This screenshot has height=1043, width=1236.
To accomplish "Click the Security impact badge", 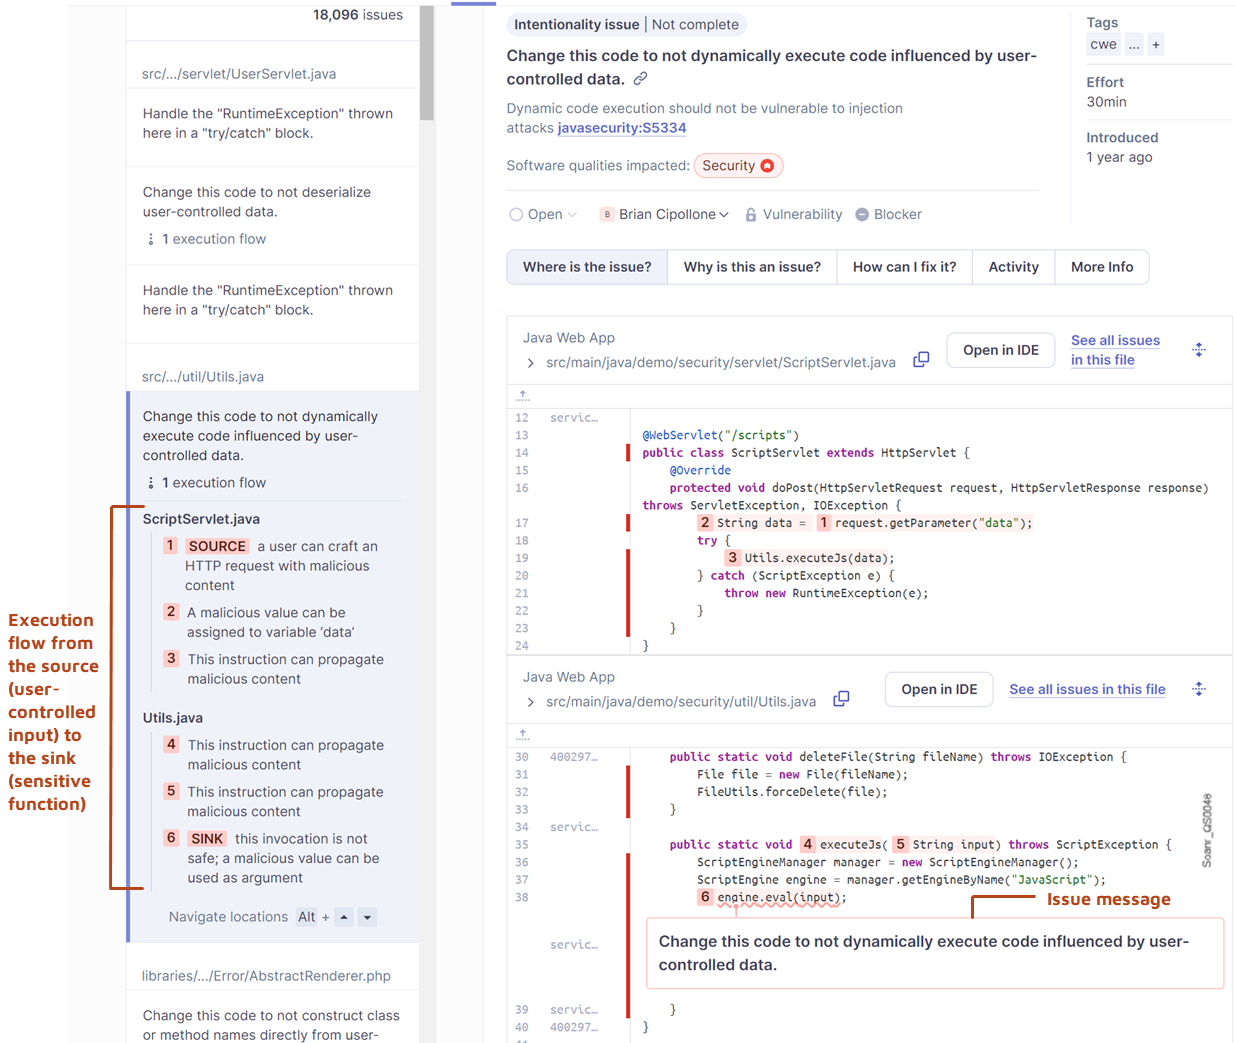I will click(738, 165).
